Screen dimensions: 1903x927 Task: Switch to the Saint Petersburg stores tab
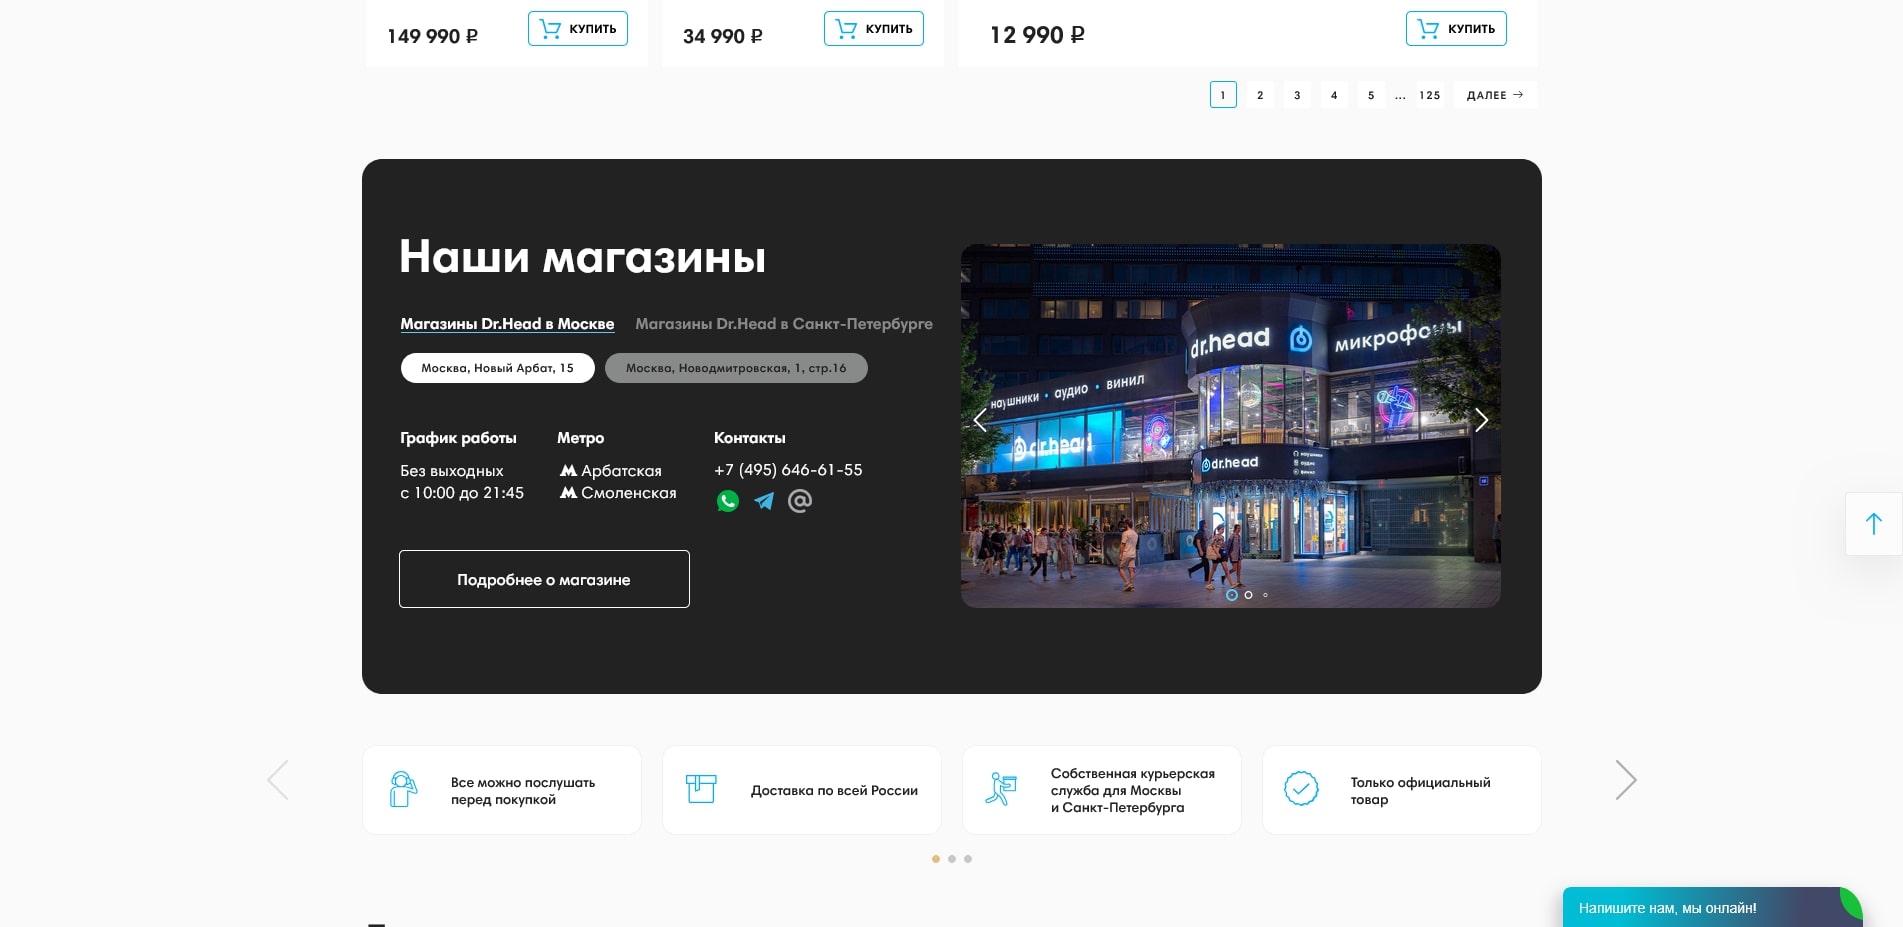783,324
